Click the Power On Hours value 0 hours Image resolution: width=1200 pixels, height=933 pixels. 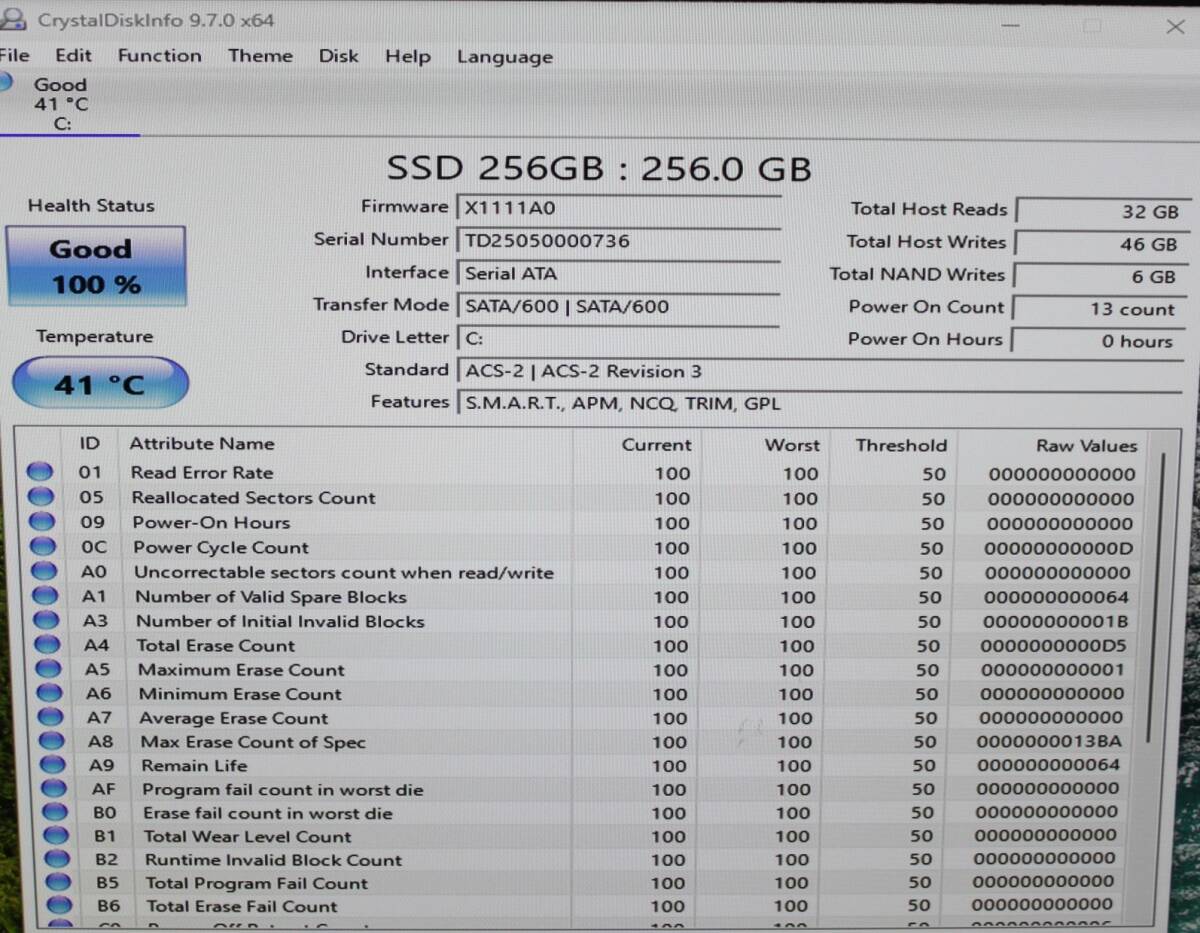1100,340
